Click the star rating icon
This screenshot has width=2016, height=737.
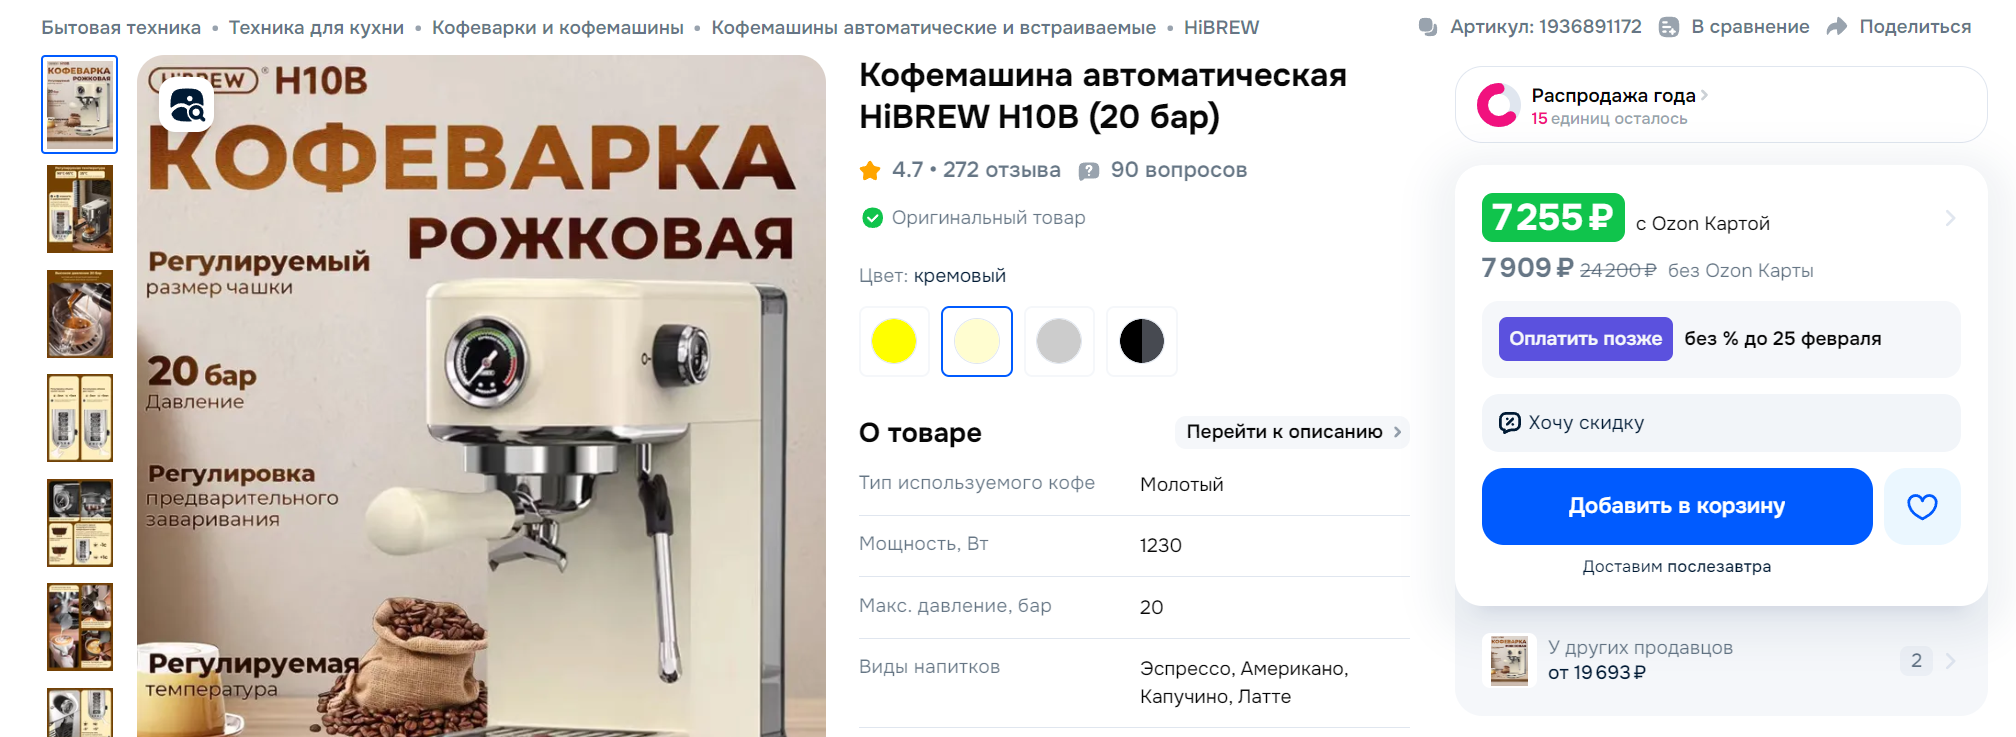[x=870, y=170]
